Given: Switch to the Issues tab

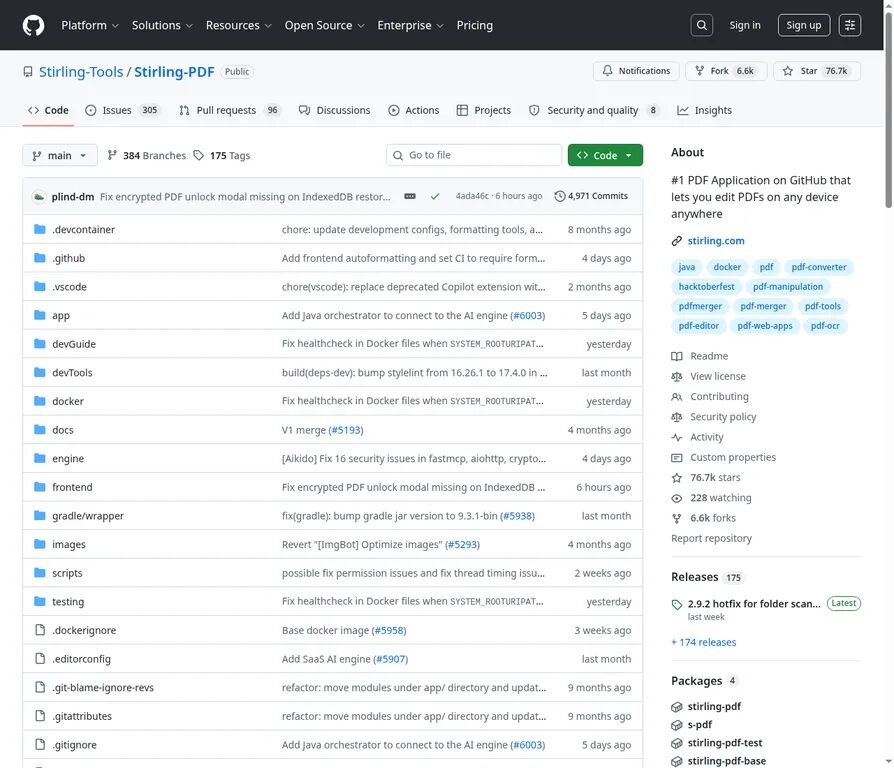Looking at the screenshot, I should click(123, 110).
